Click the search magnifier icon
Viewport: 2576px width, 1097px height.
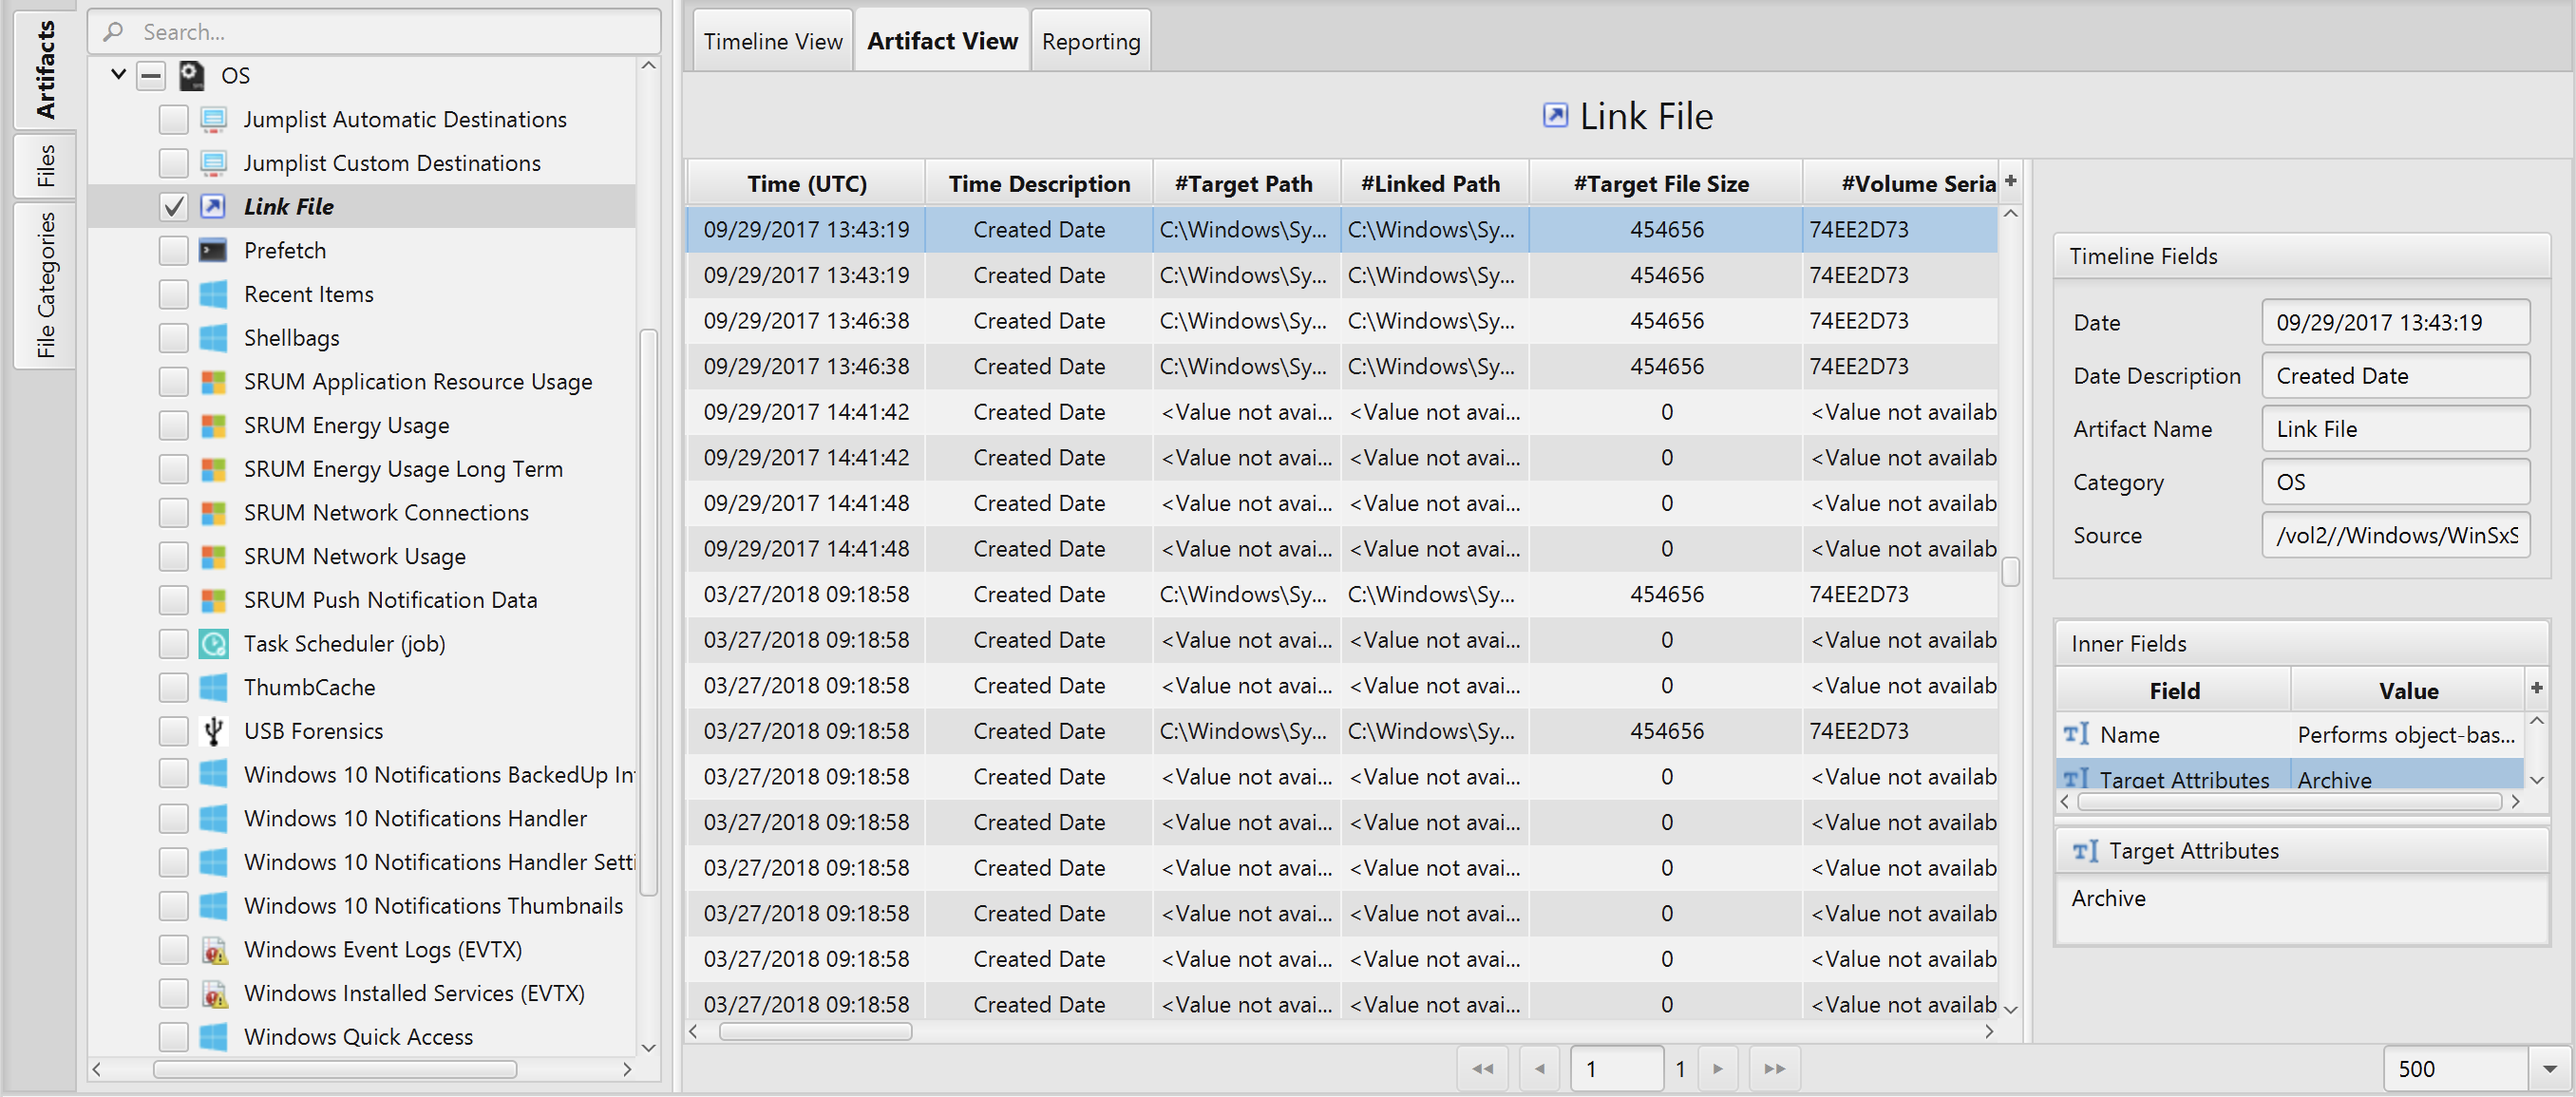coord(113,32)
